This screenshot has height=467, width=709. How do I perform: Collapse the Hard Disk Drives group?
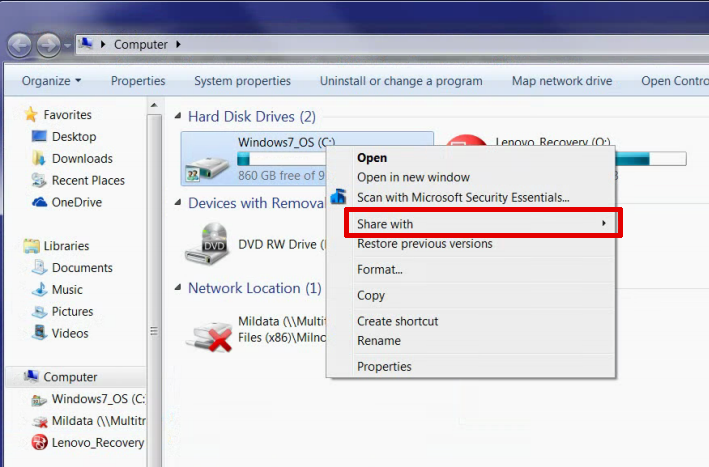(x=179, y=117)
